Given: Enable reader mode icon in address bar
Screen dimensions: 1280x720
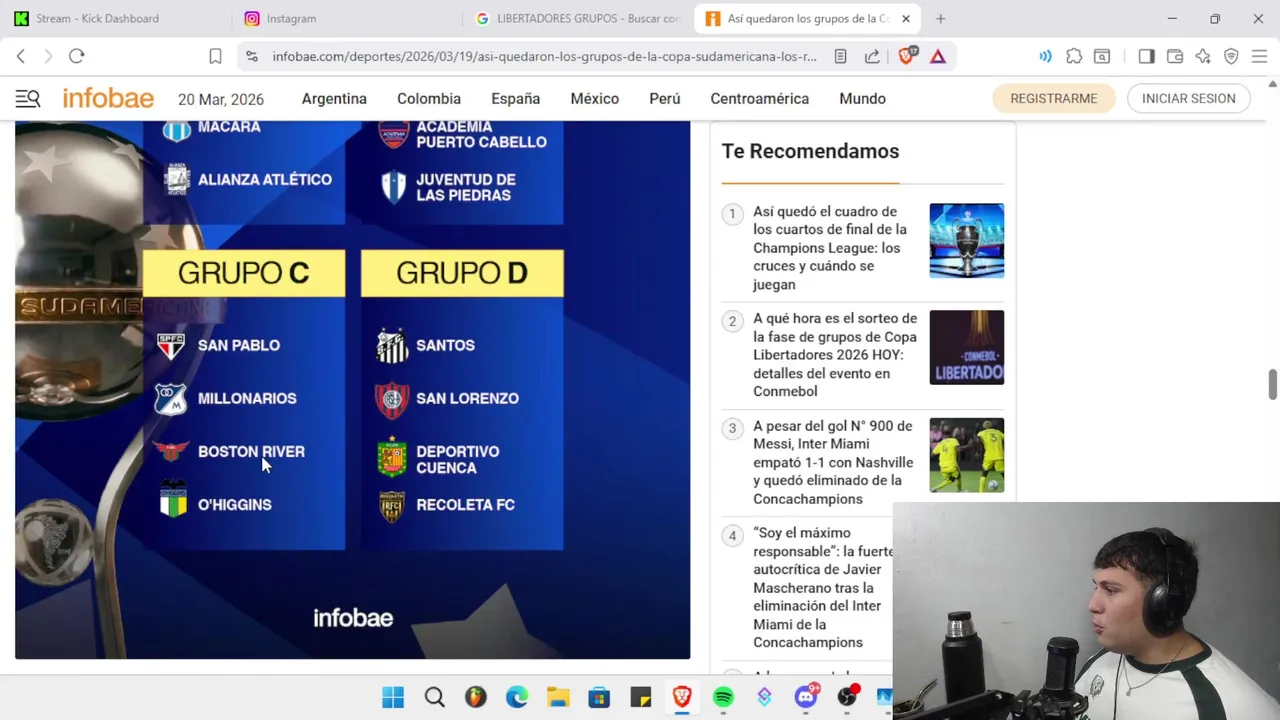Looking at the screenshot, I should 840,56.
